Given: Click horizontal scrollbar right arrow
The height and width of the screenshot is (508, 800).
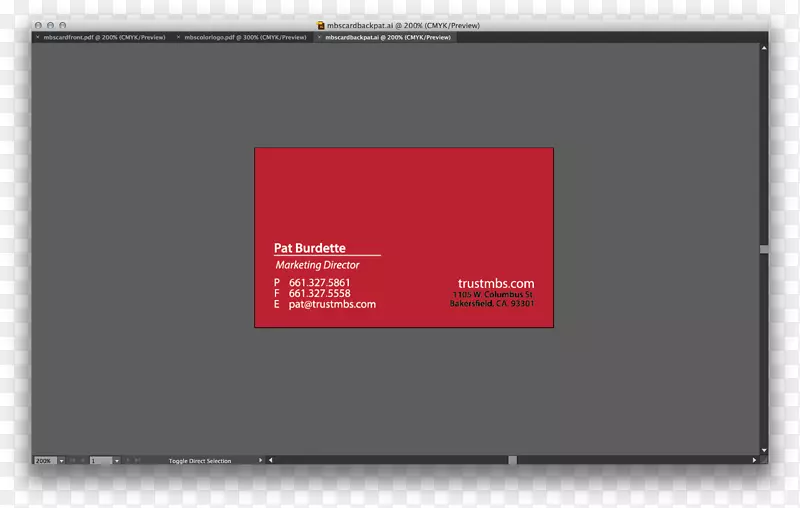Looking at the screenshot, I should (x=754, y=461).
